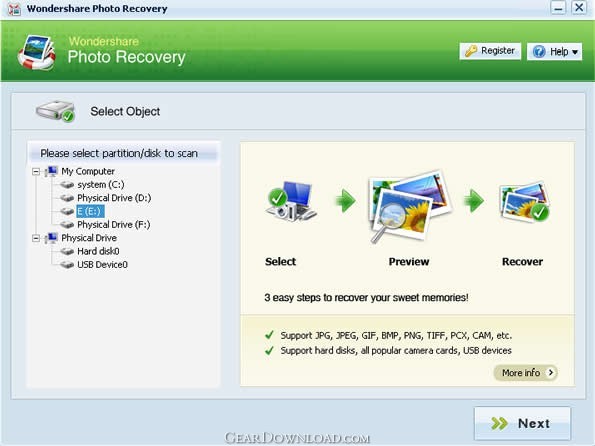Select Physical Drive (D:) in the tree
This screenshot has width=595, height=446.
tap(114, 198)
